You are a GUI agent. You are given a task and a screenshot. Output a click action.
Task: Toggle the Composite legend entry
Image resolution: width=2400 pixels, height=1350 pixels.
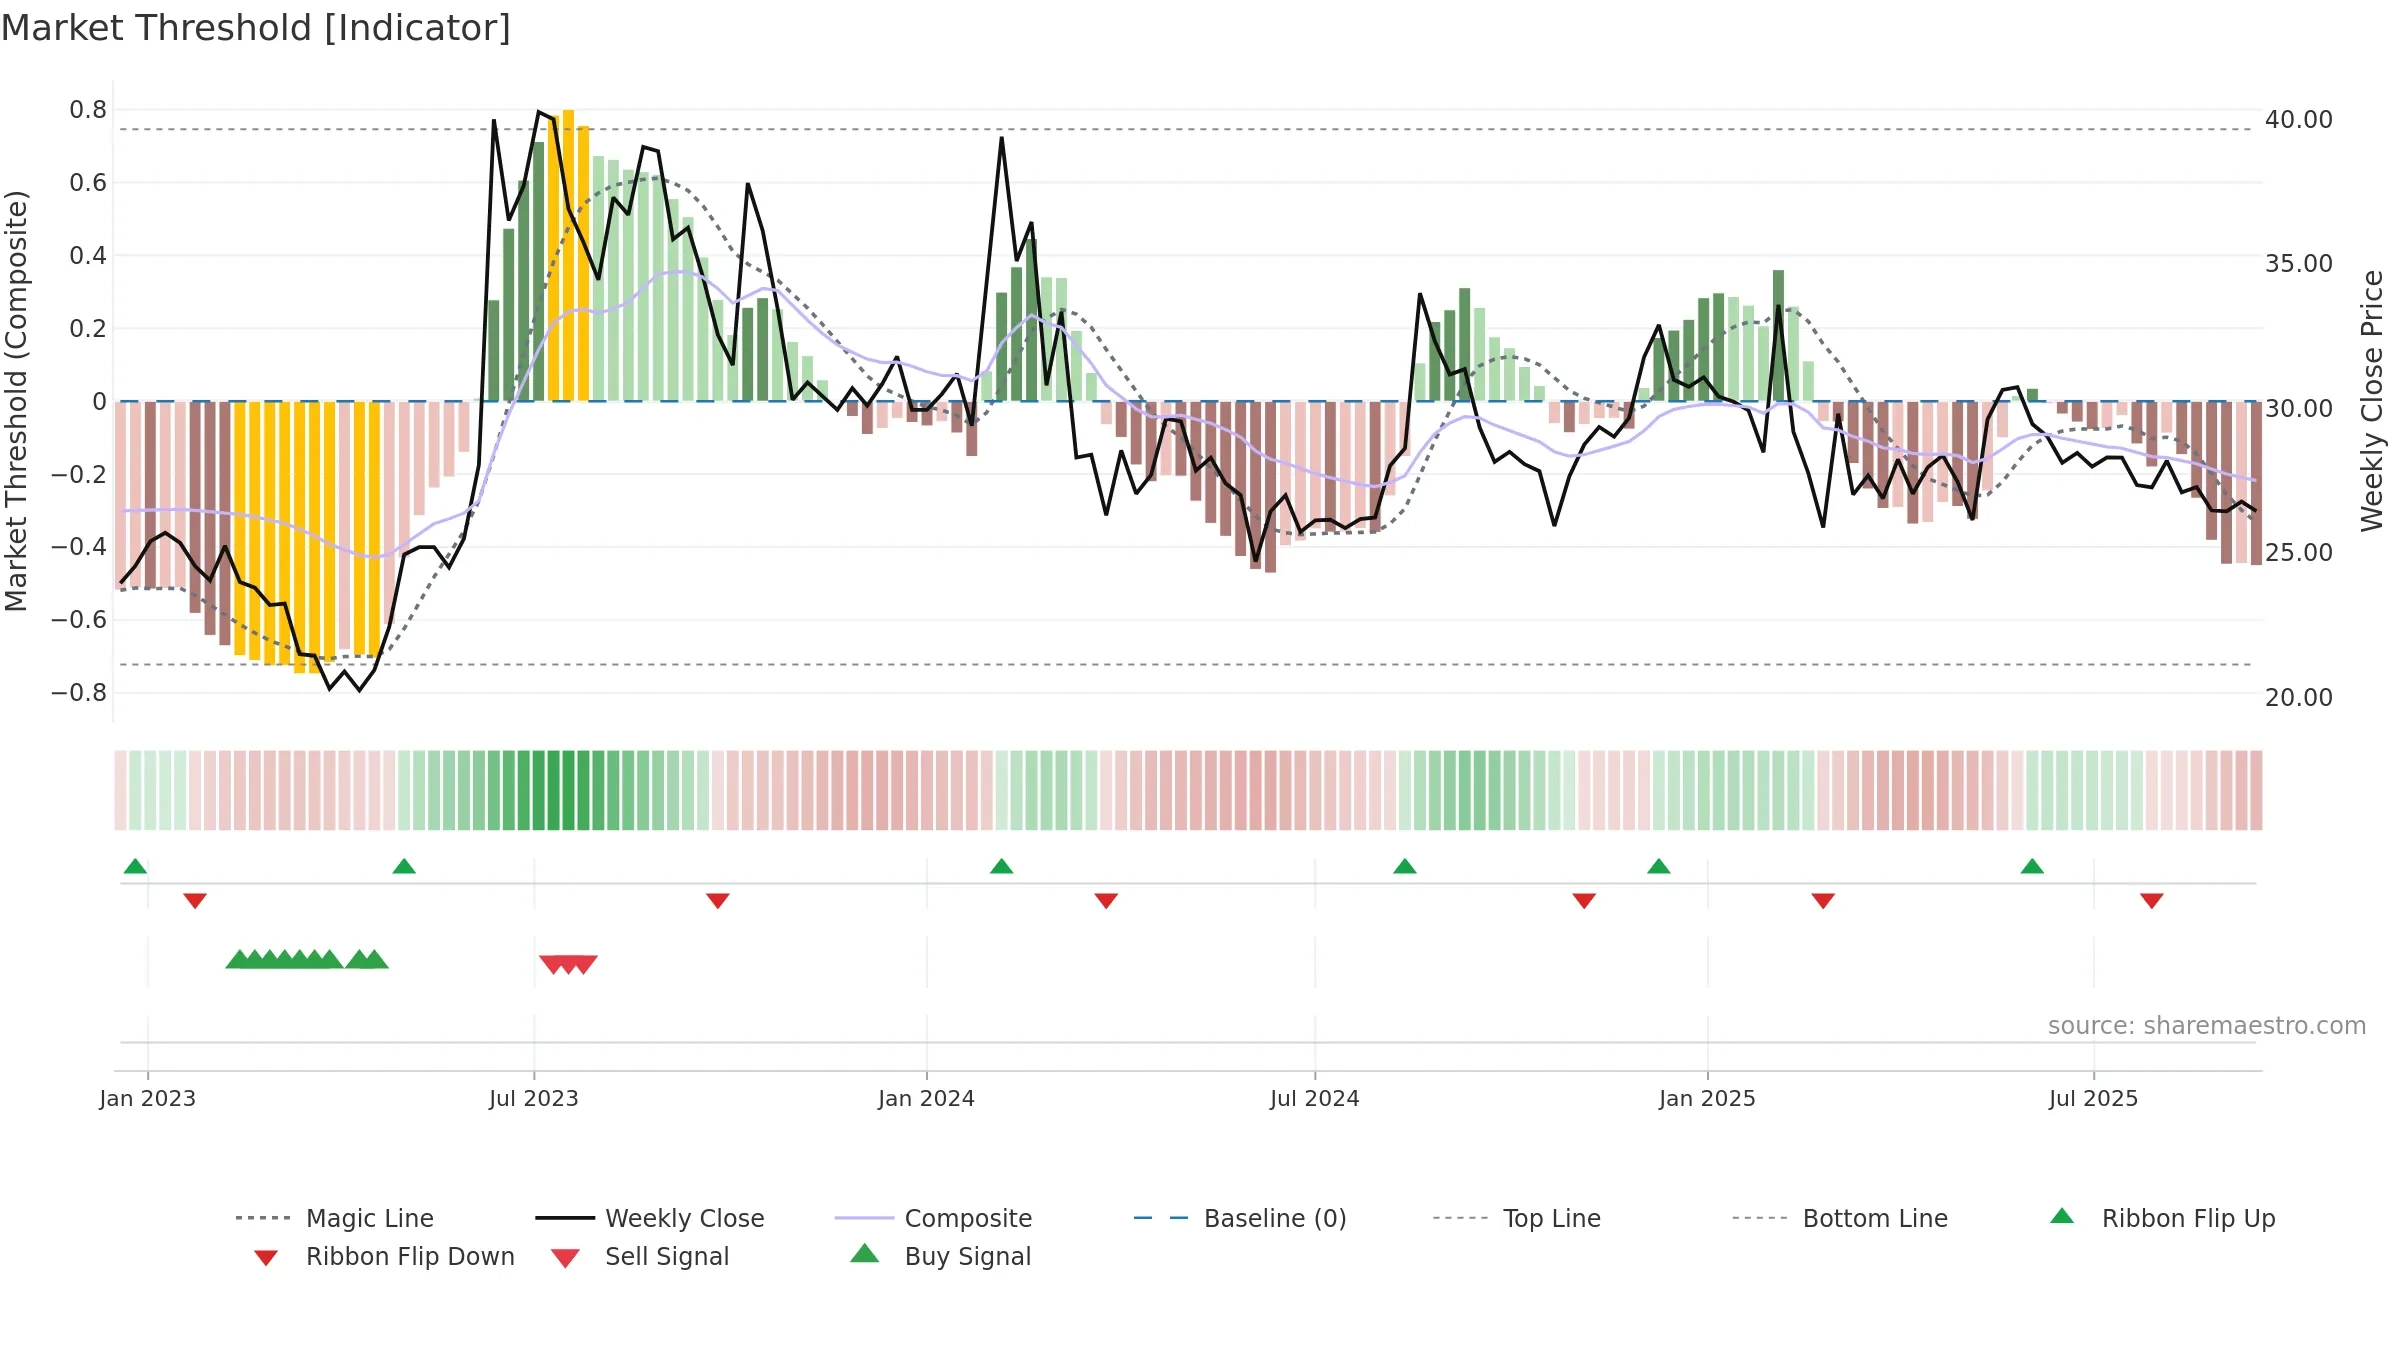pos(933,1218)
